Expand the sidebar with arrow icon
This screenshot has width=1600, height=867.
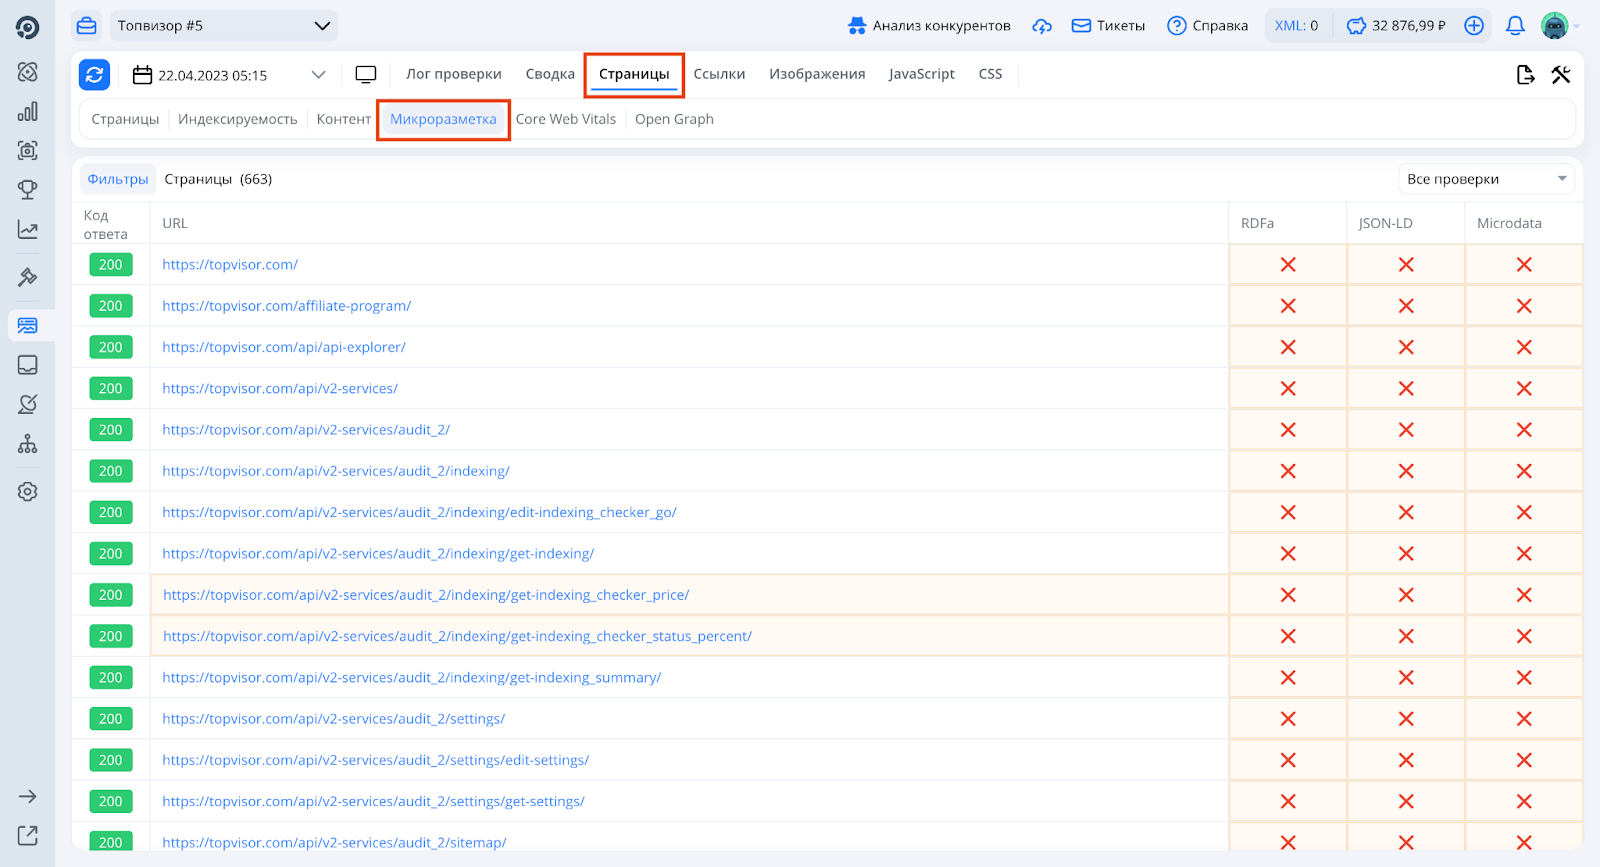click(x=28, y=796)
